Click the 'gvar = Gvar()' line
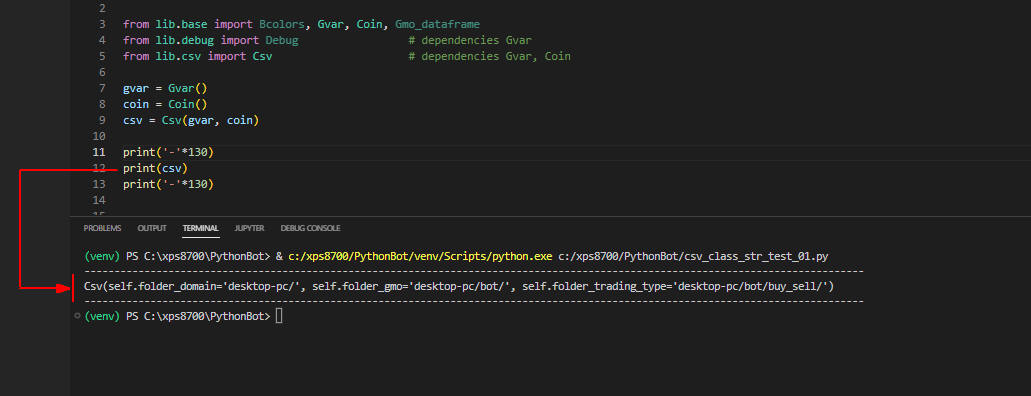The width and height of the screenshot is (1031, 396). pyautogui.click(x=165, y=88)
